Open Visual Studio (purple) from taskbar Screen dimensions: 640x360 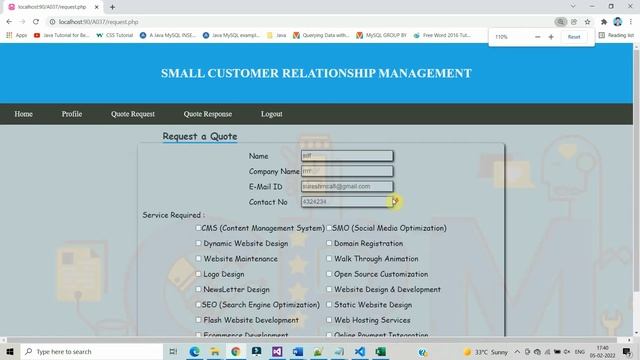(x=277, y=351)
